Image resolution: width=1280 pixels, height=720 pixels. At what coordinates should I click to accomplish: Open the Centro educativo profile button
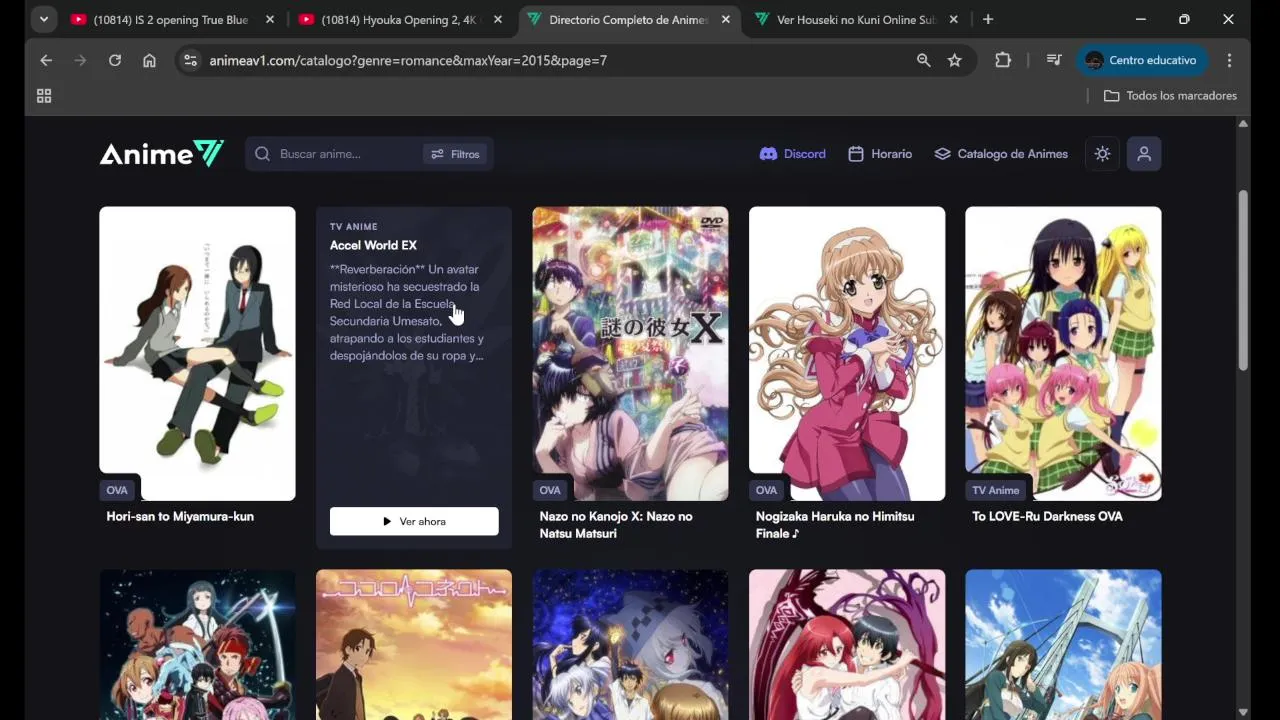pos(1142,60)
